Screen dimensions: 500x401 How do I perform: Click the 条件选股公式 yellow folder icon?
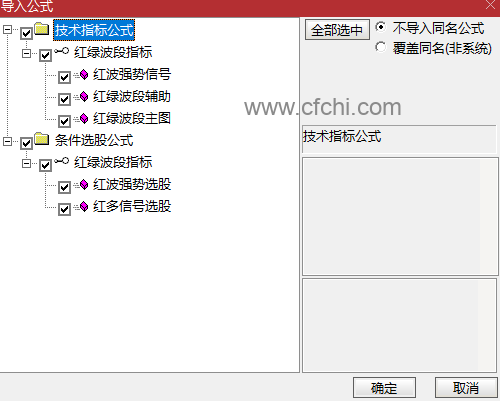pyautogui.click(x=42, y=139)
